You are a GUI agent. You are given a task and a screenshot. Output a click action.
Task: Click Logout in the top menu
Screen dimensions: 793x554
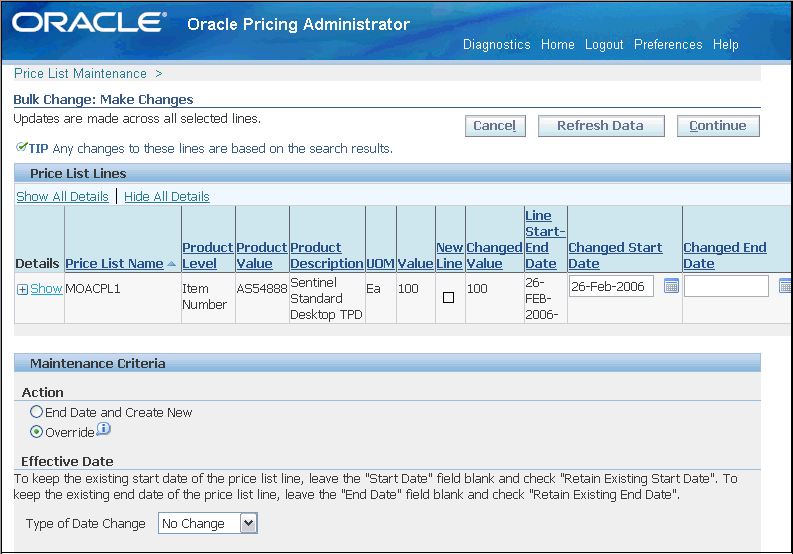pos(604,45)
